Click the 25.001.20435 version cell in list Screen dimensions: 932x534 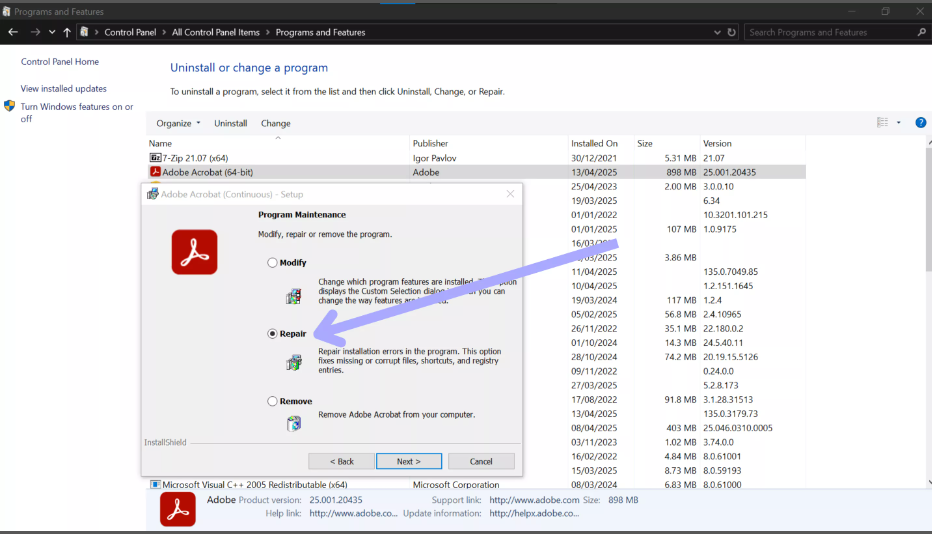pyautogui.click(x=729, y=172)
